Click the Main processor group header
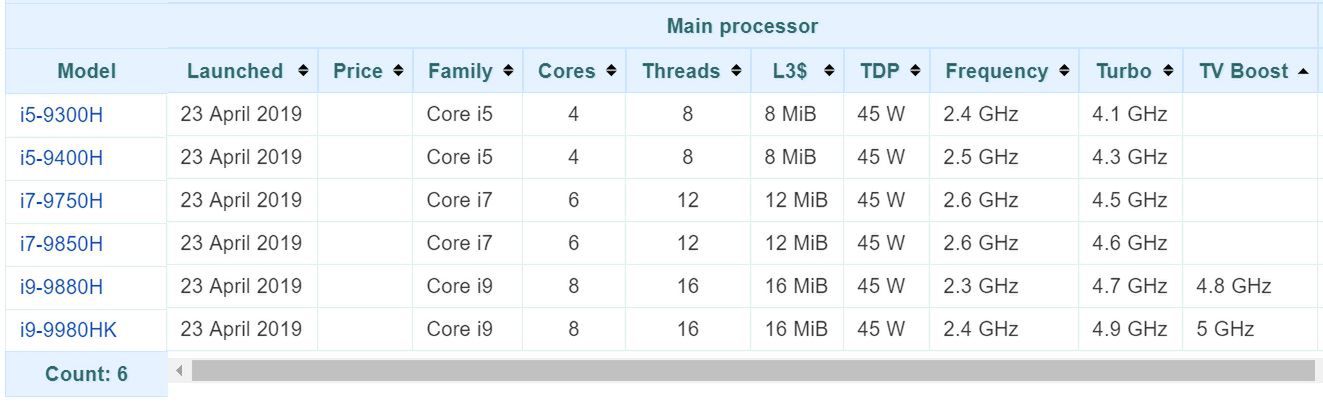 coord(742,26)
